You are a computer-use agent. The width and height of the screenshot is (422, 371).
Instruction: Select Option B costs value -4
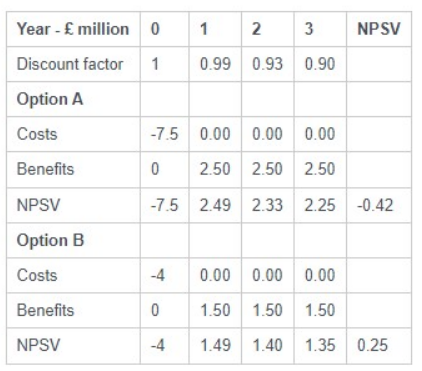coord(165,276)
